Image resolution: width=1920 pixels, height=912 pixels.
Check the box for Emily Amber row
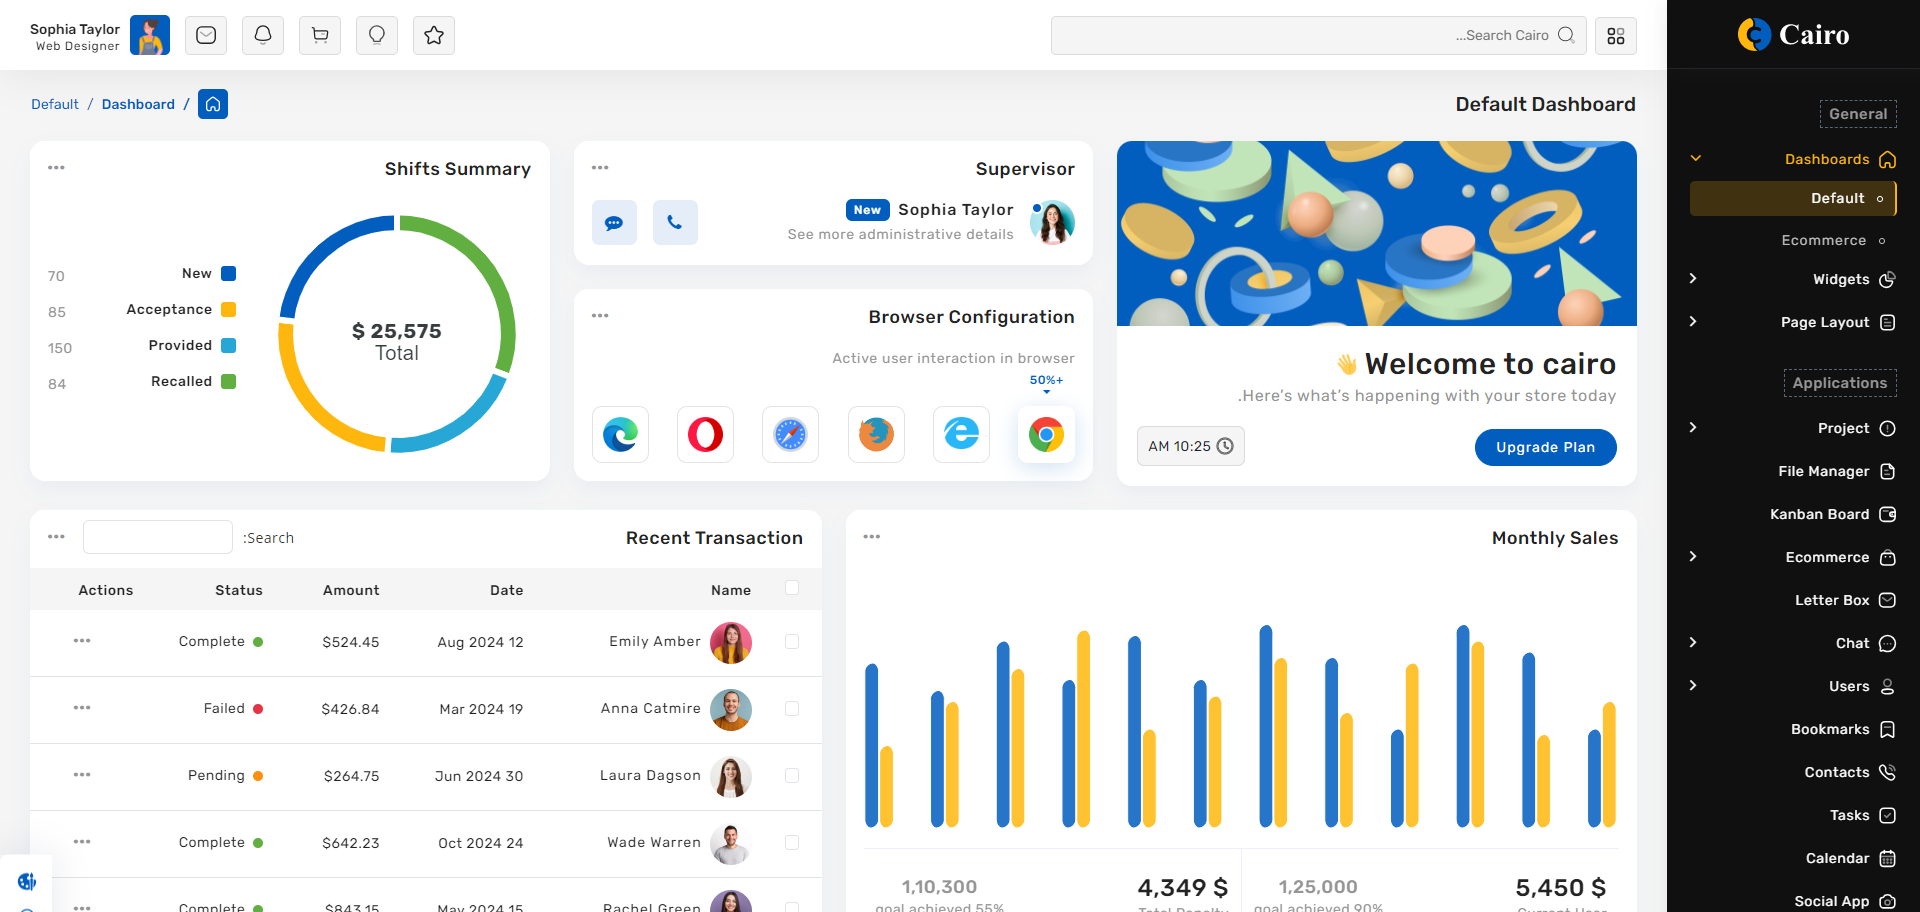coord(792,642)
